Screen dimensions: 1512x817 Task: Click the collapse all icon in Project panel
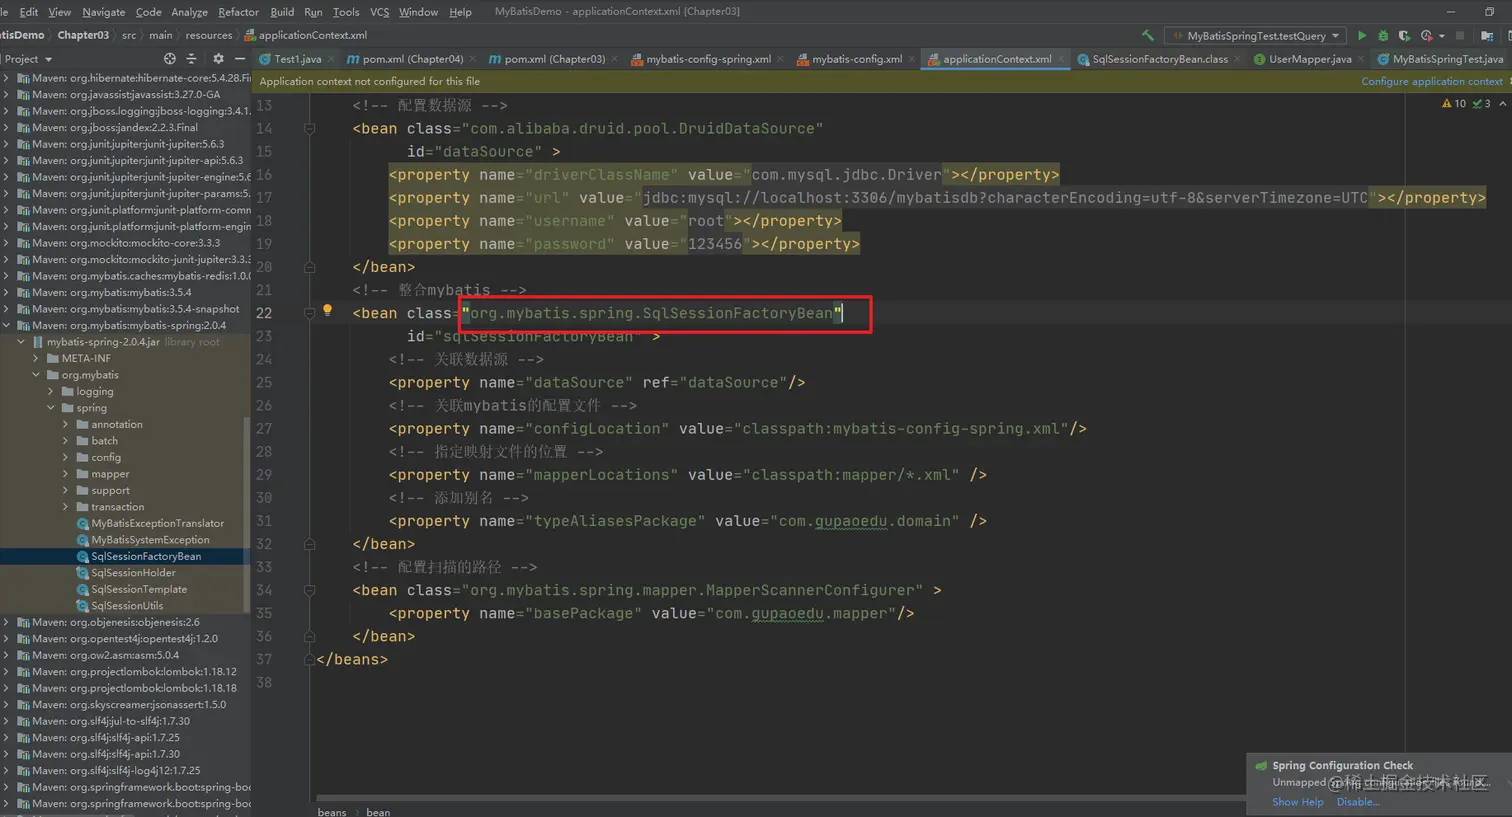[x=192, y=59]
